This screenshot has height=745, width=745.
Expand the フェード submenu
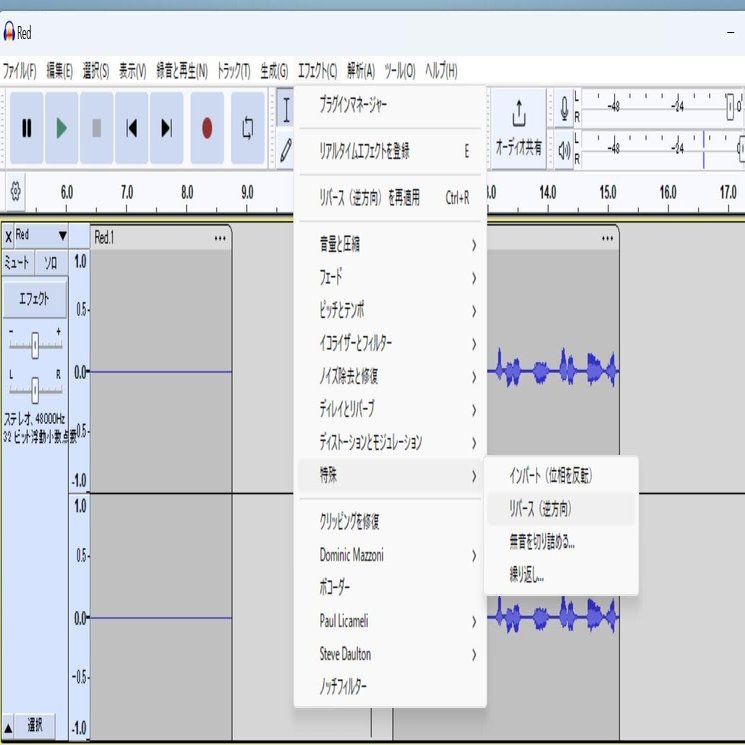(x=390, y=277)
